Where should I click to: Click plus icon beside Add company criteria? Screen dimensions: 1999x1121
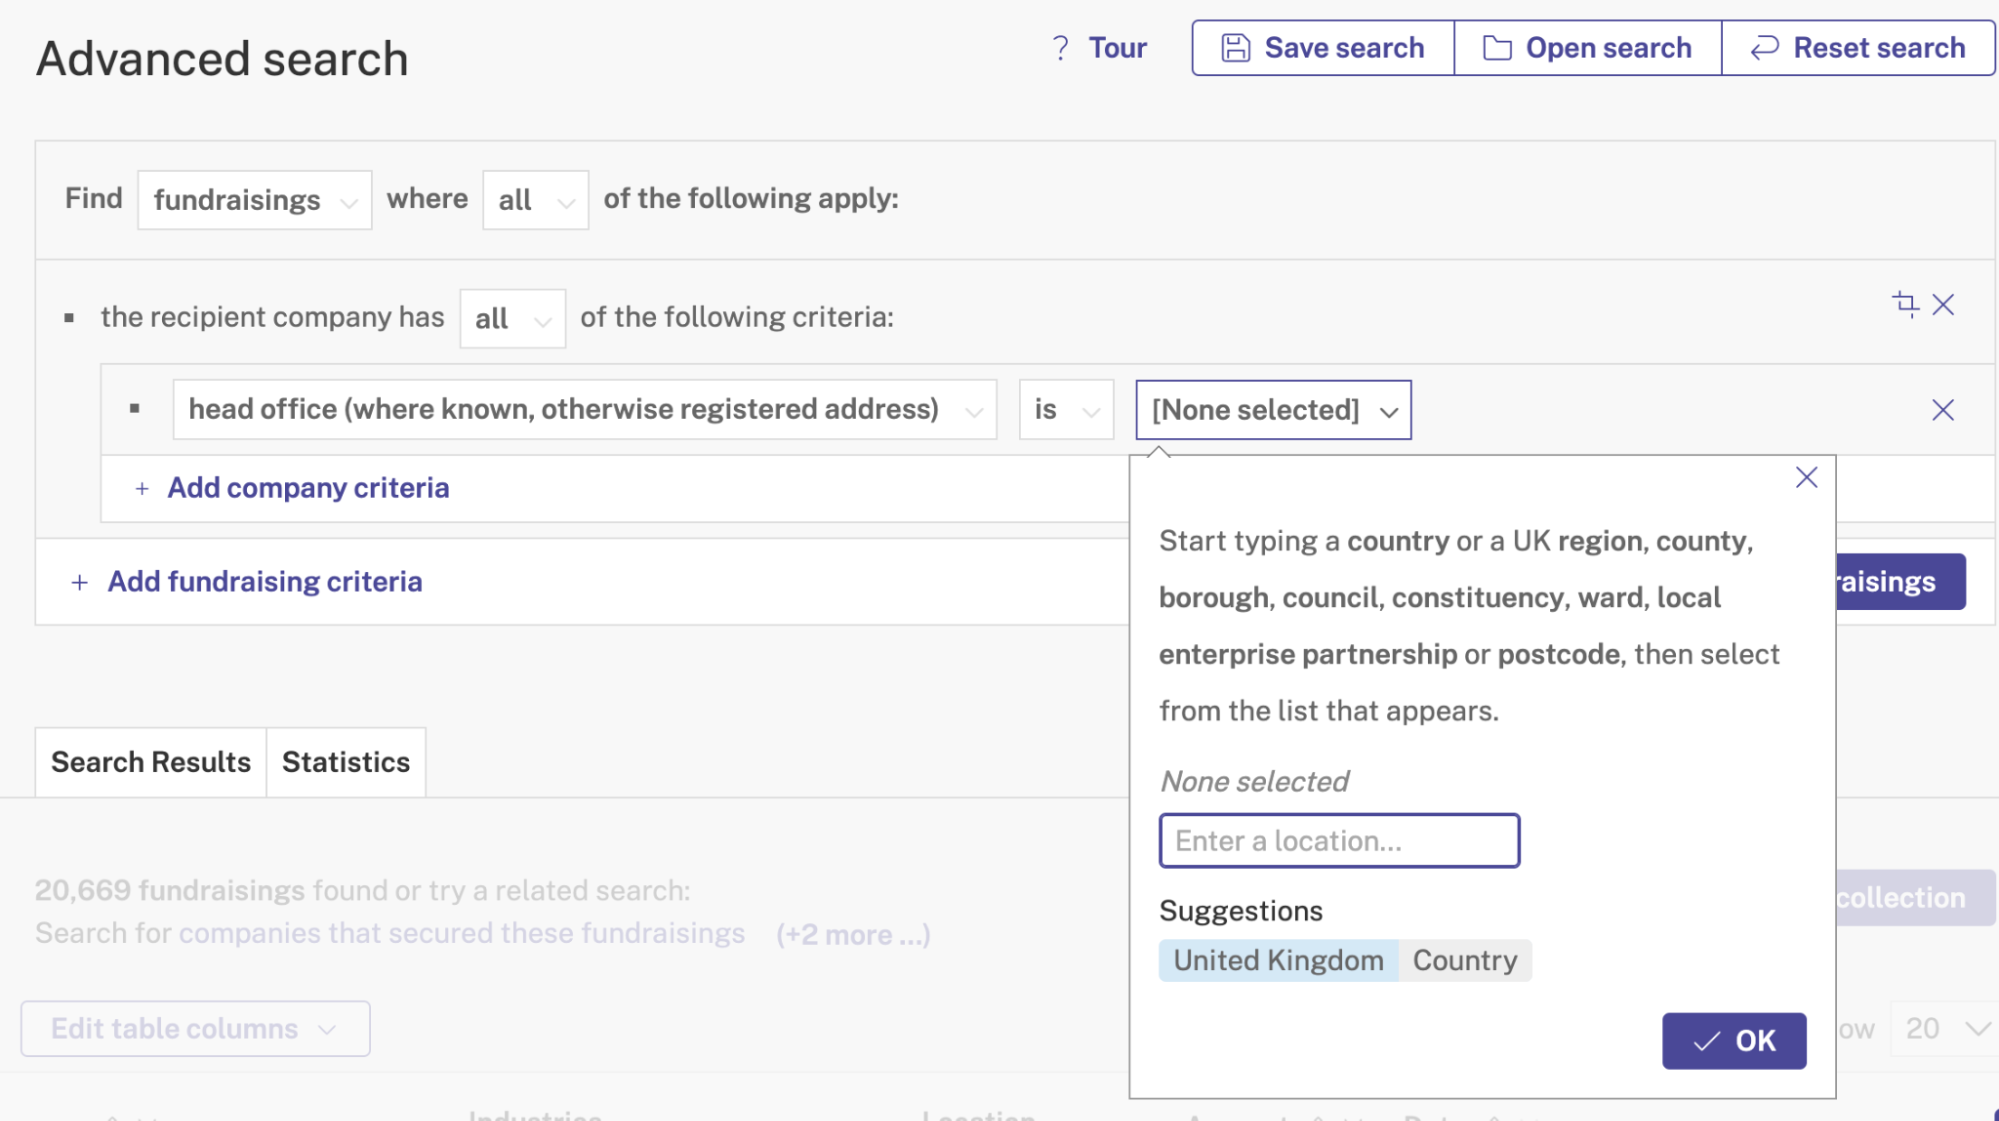pos(142,489)
